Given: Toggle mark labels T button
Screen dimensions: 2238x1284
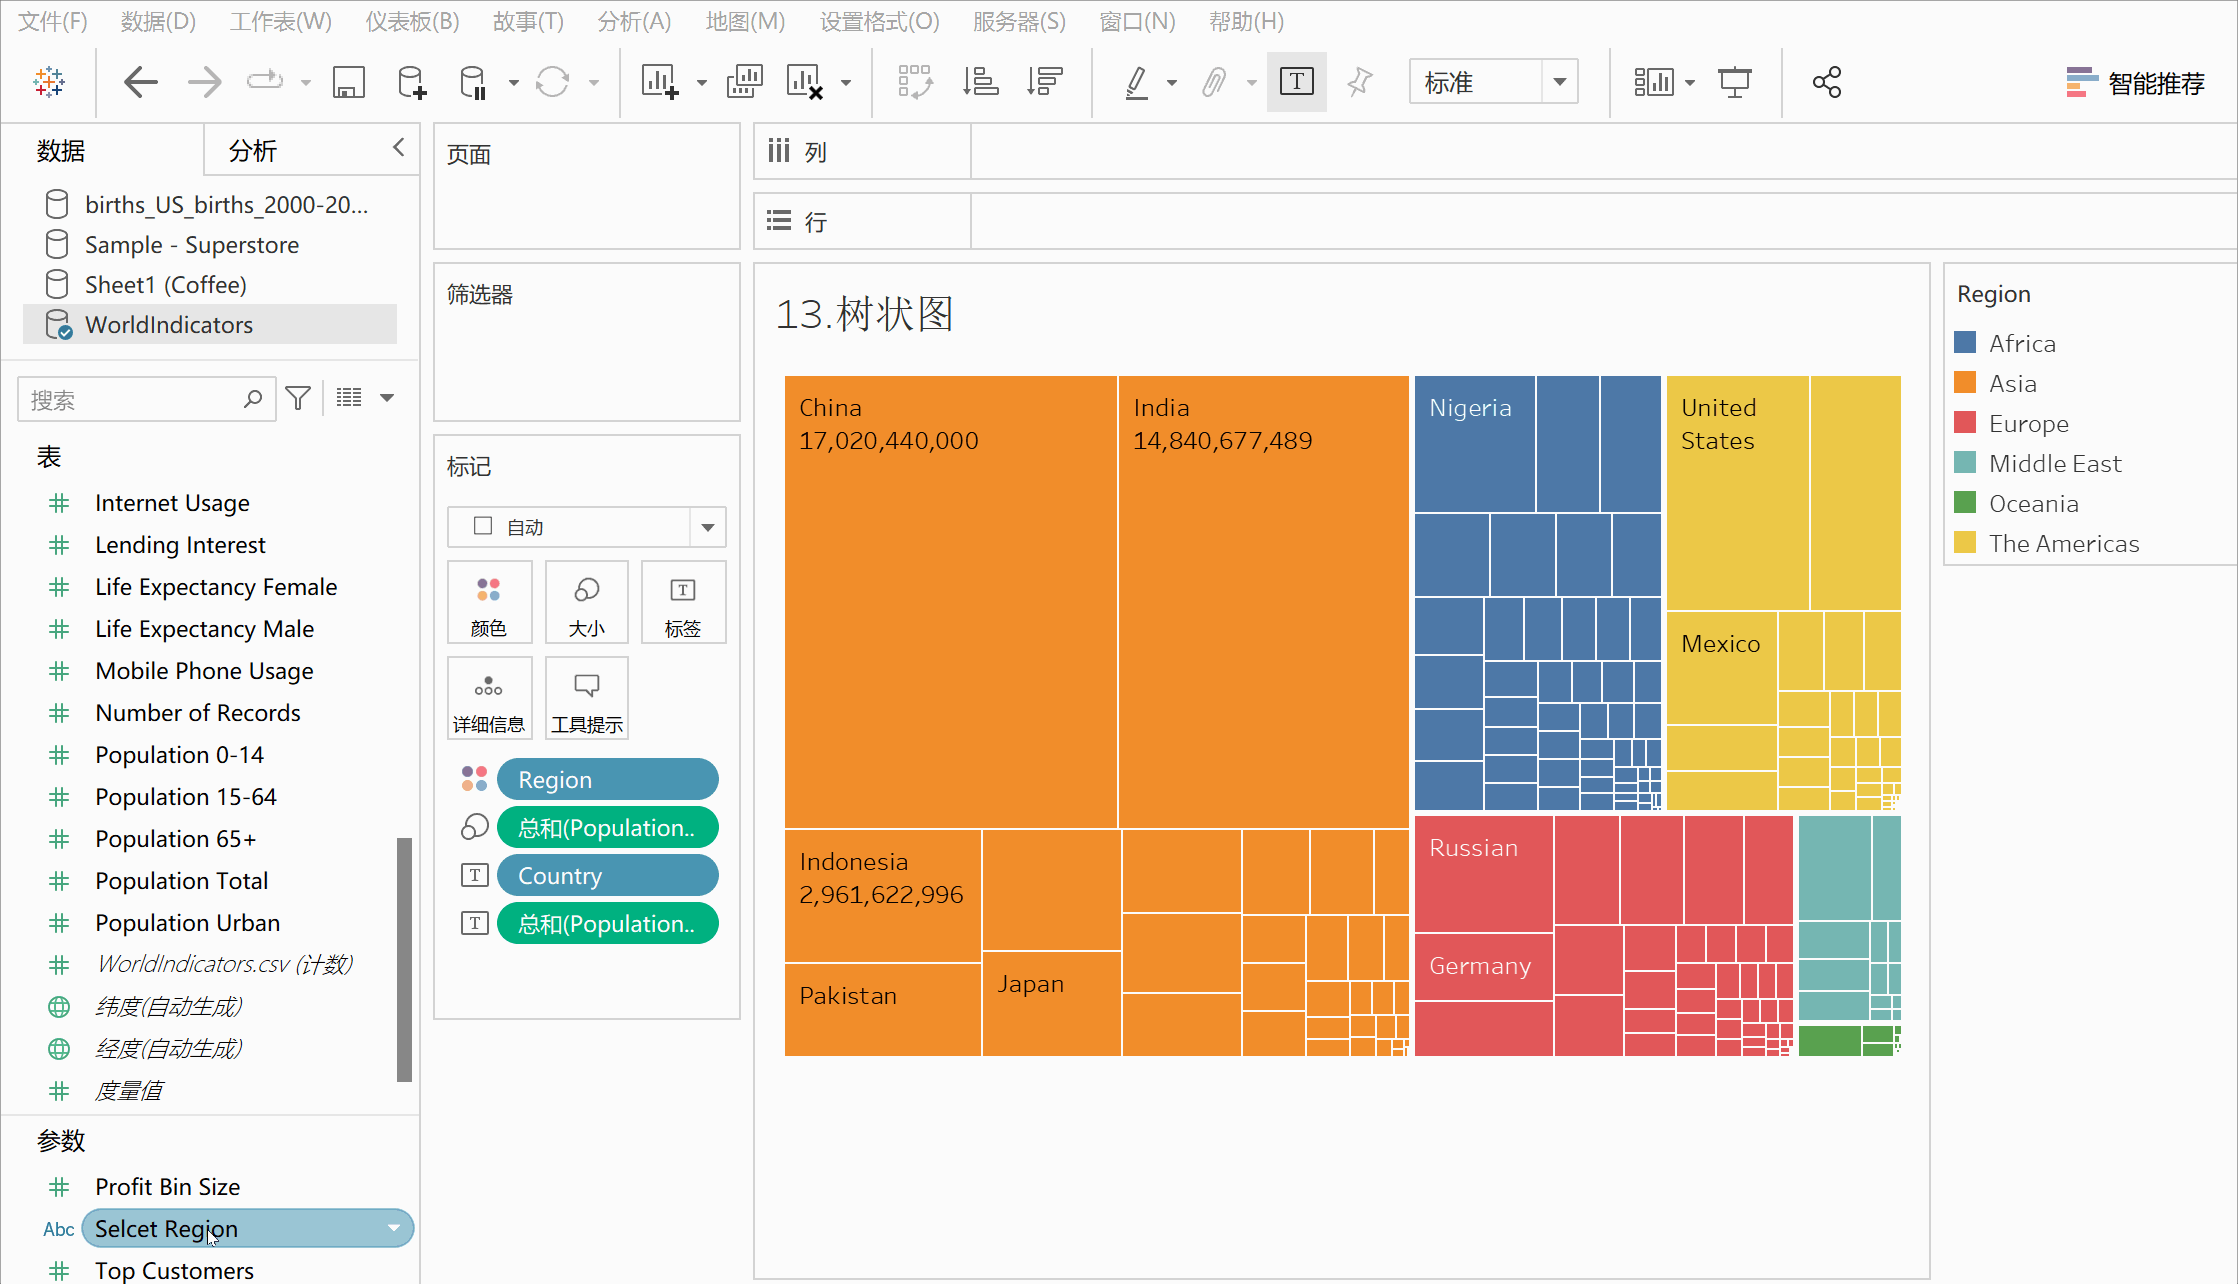Looking at the screenshot, I should pyautogui.click(x=1296, y=82).
